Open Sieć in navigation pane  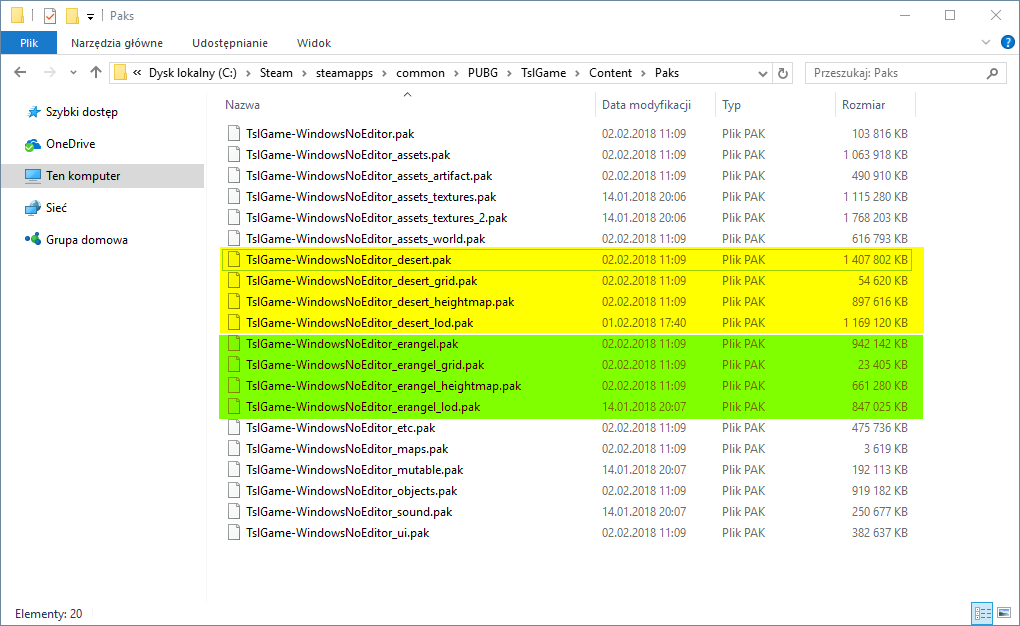pyautogui.click(x=56, y=208)
